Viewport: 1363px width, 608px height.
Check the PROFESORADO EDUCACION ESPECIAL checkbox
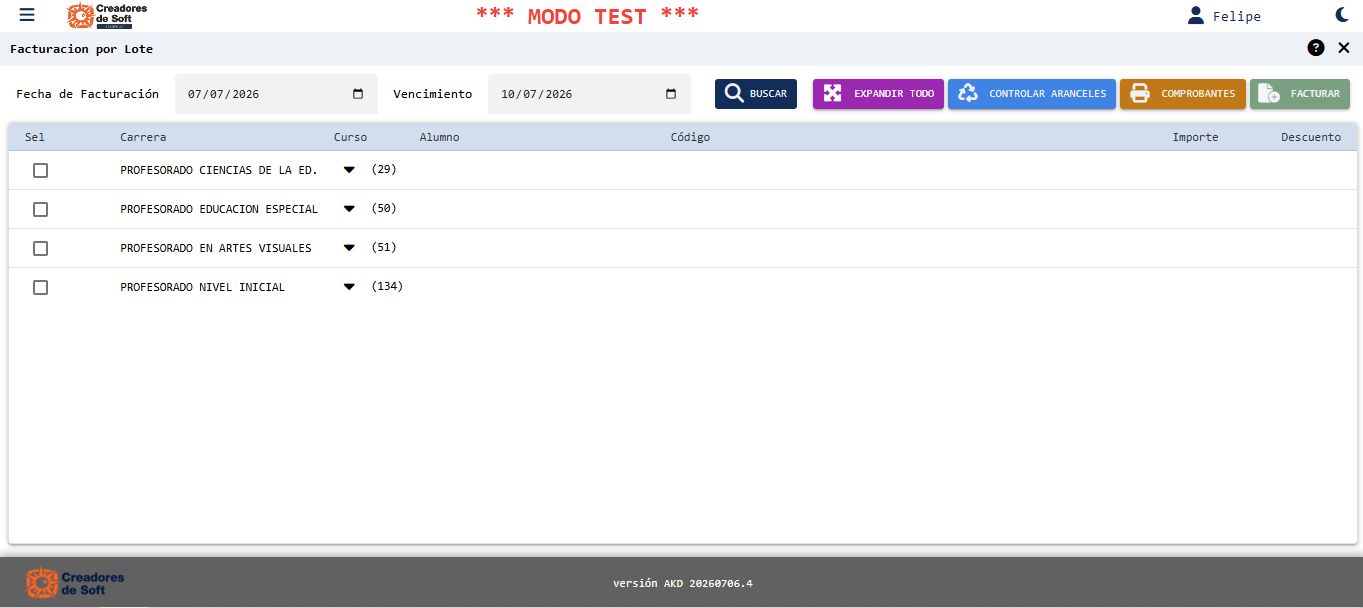(40, 209)
